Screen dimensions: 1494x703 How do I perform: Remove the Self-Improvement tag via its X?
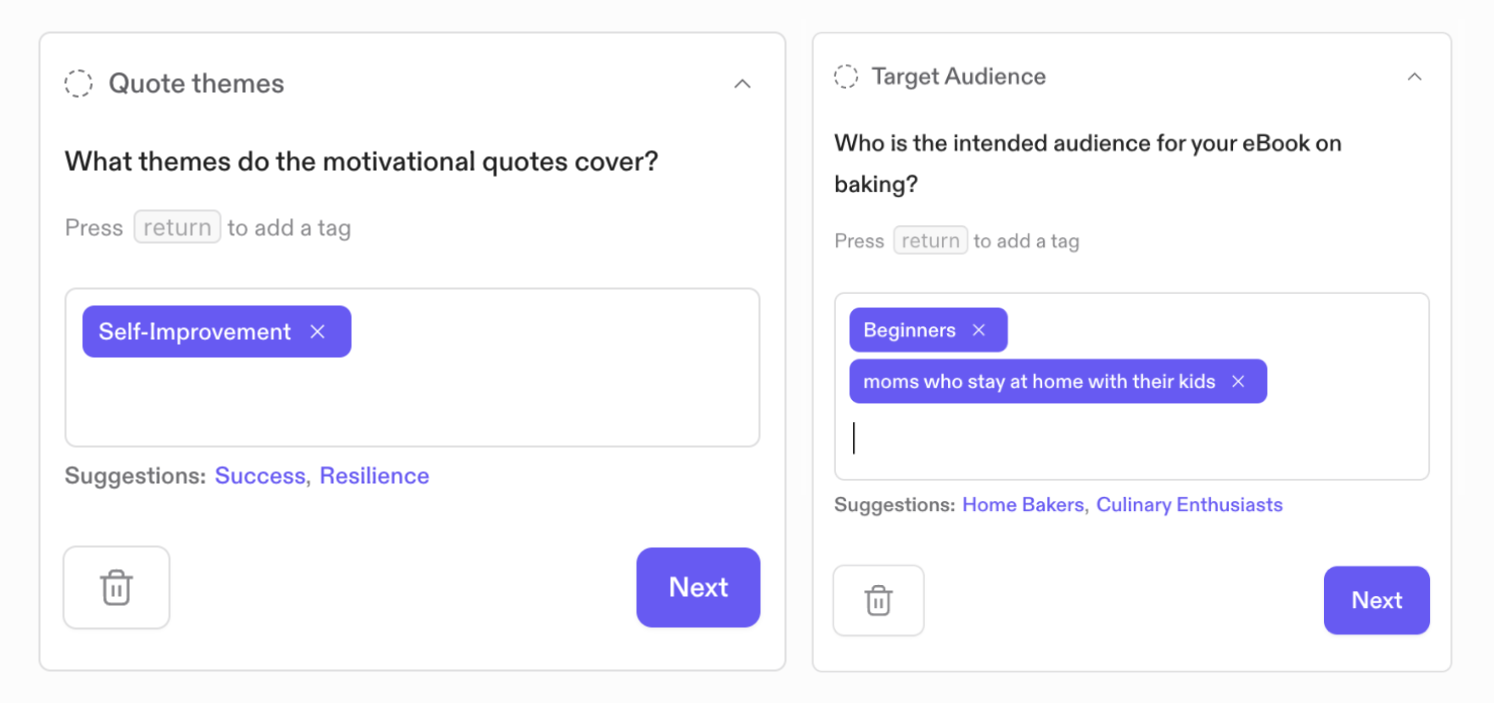tap(318, 332)
